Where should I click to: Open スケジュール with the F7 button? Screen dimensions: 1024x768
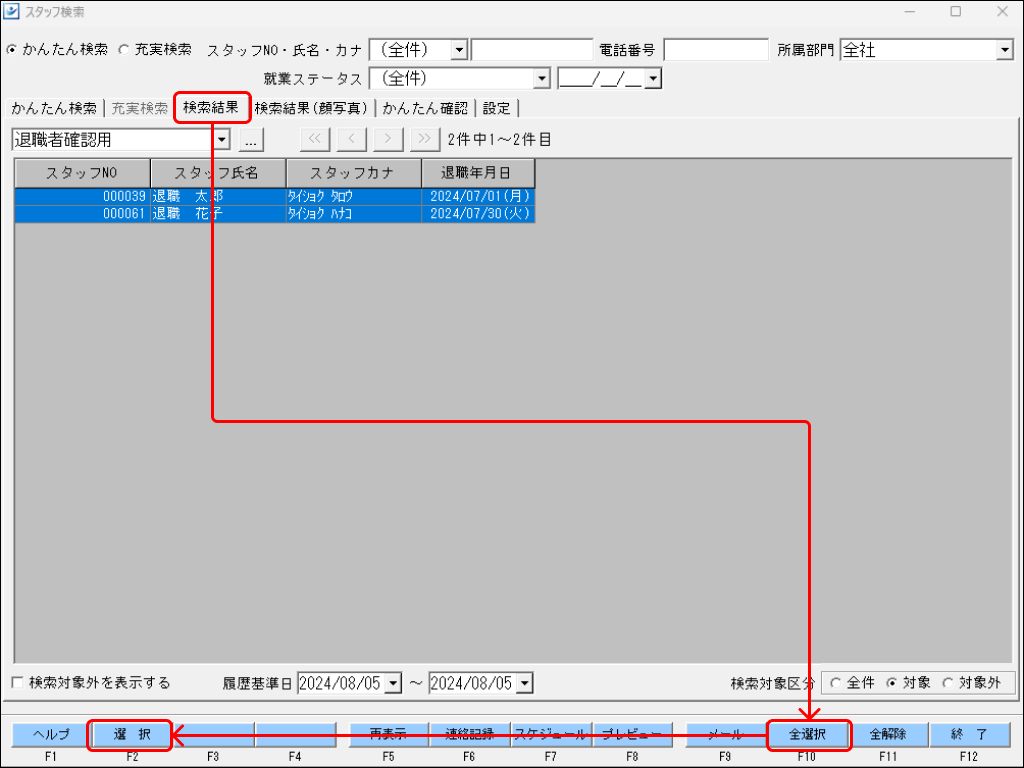coord(551,735)
